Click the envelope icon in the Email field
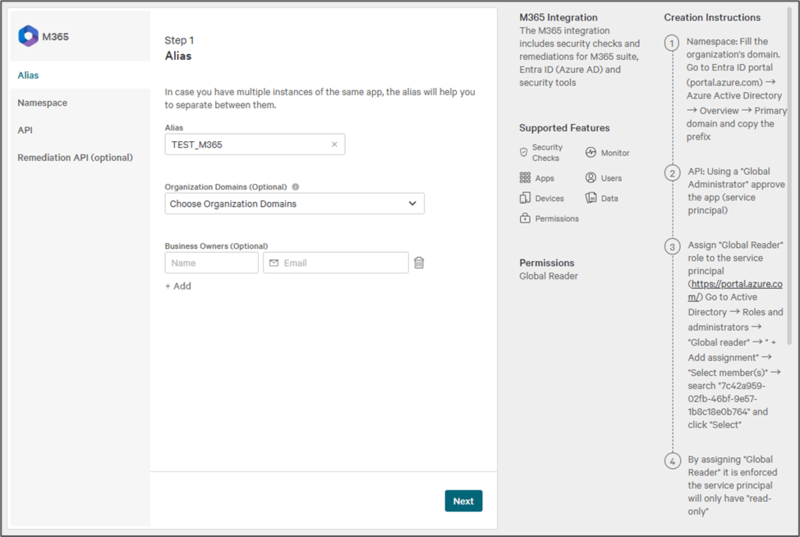Image resolution: width=800 pixels, height=537 pixels. coord(274,263)
